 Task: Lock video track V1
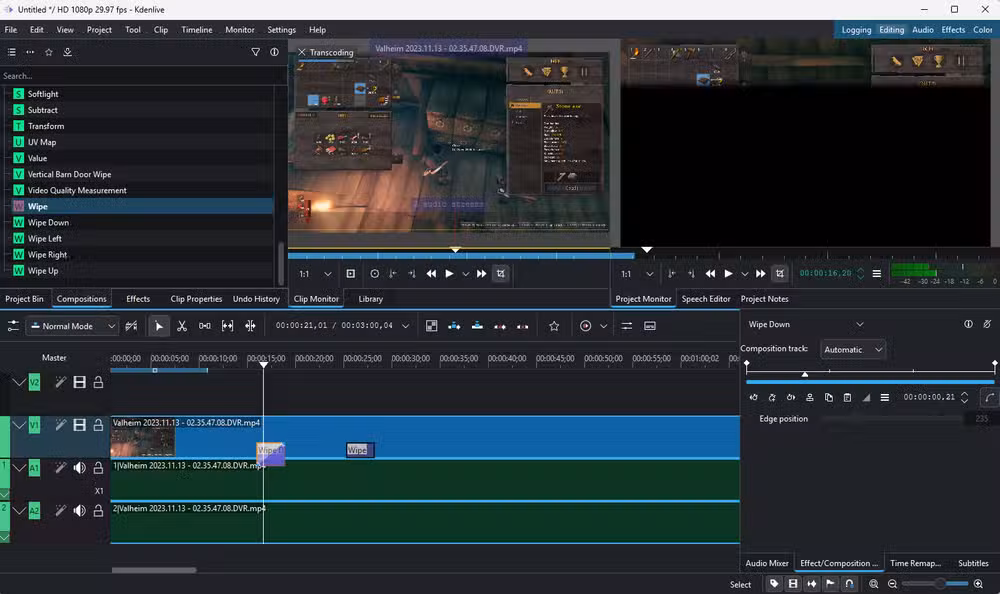[x=98, y=426]
